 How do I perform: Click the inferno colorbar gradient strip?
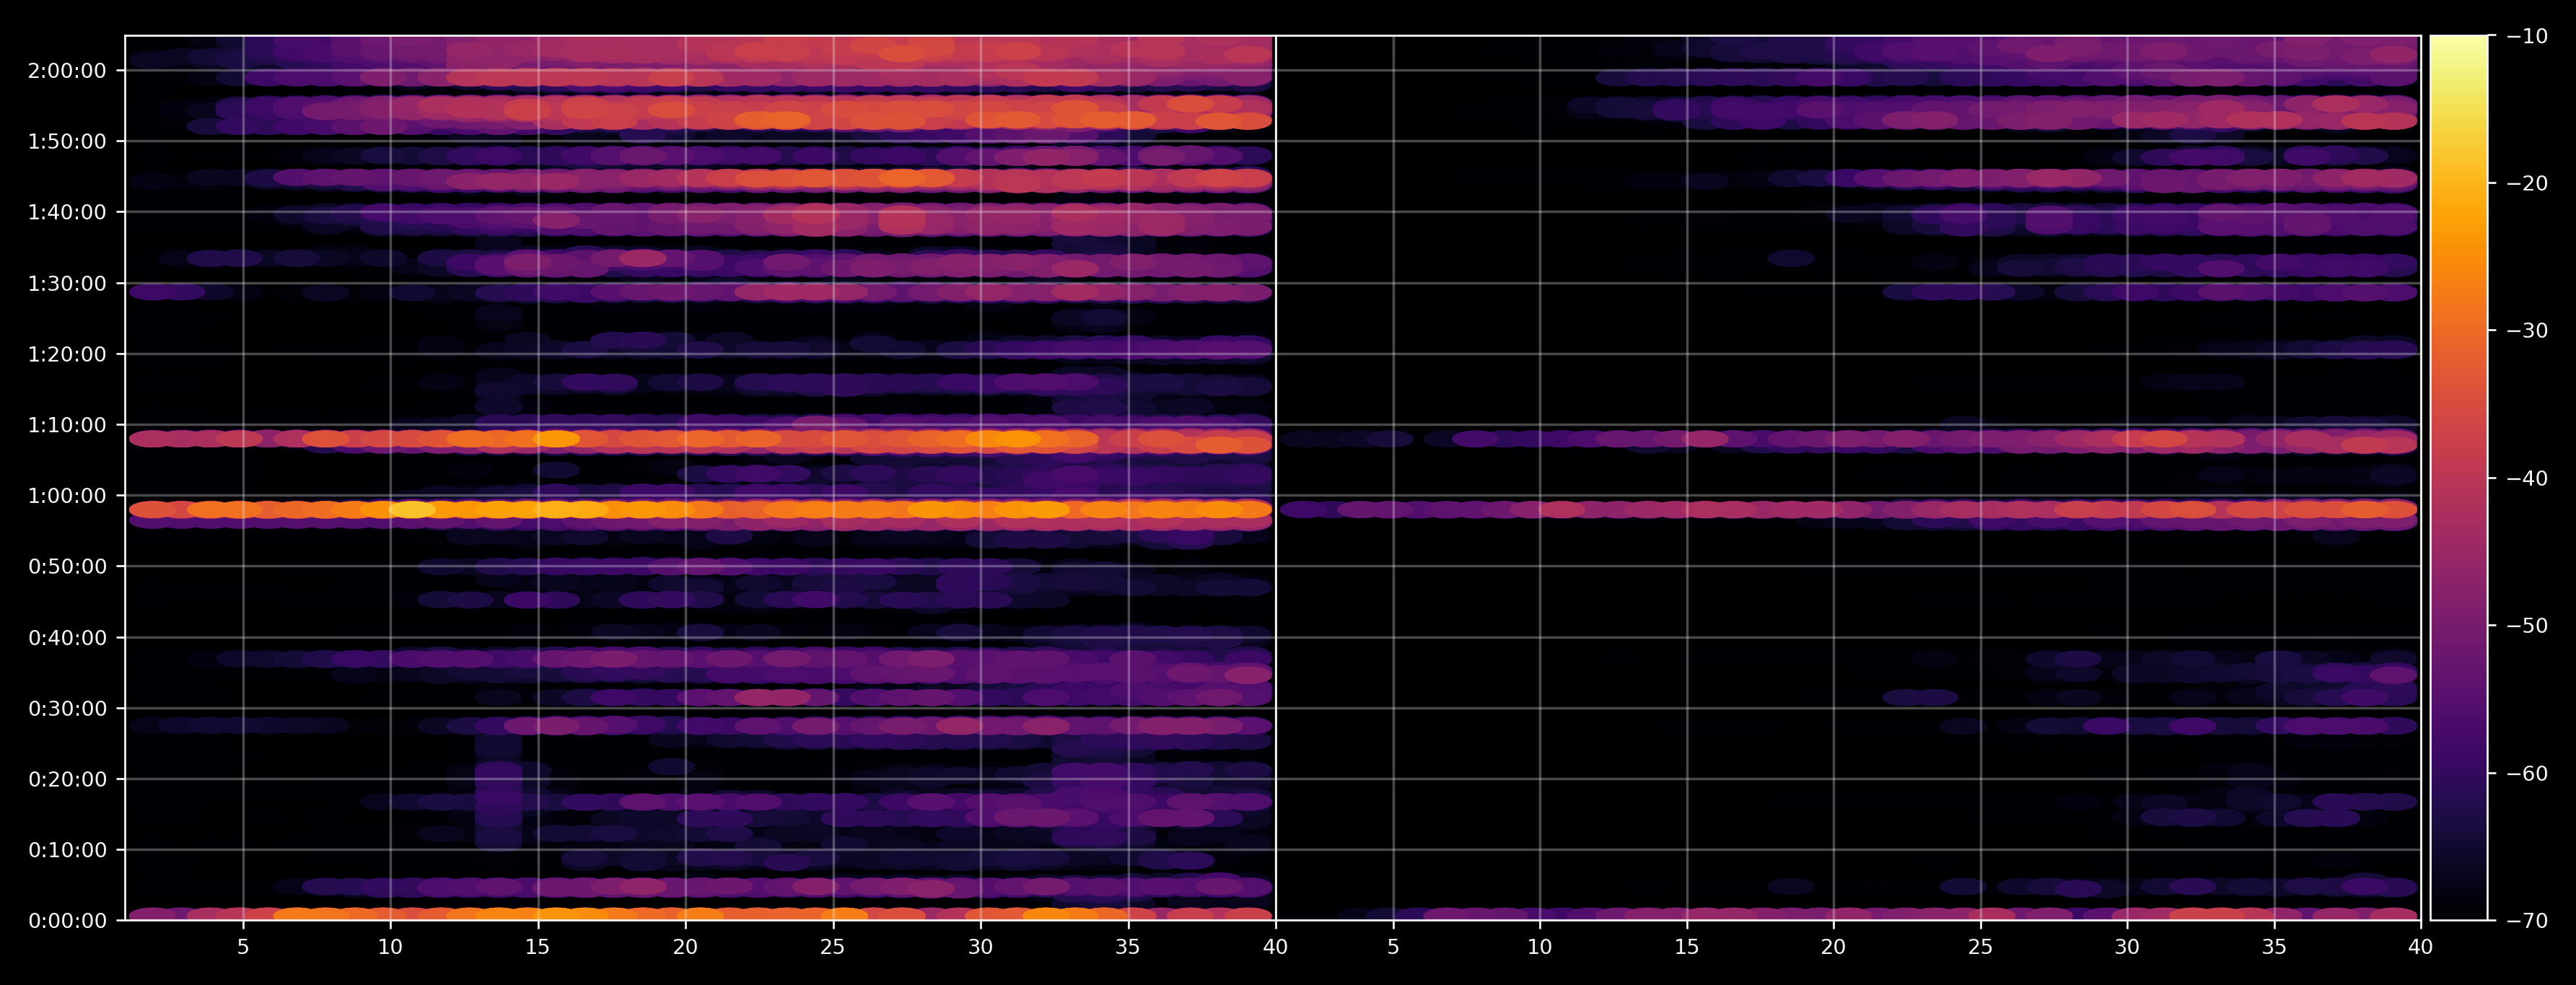point(2459,478)
